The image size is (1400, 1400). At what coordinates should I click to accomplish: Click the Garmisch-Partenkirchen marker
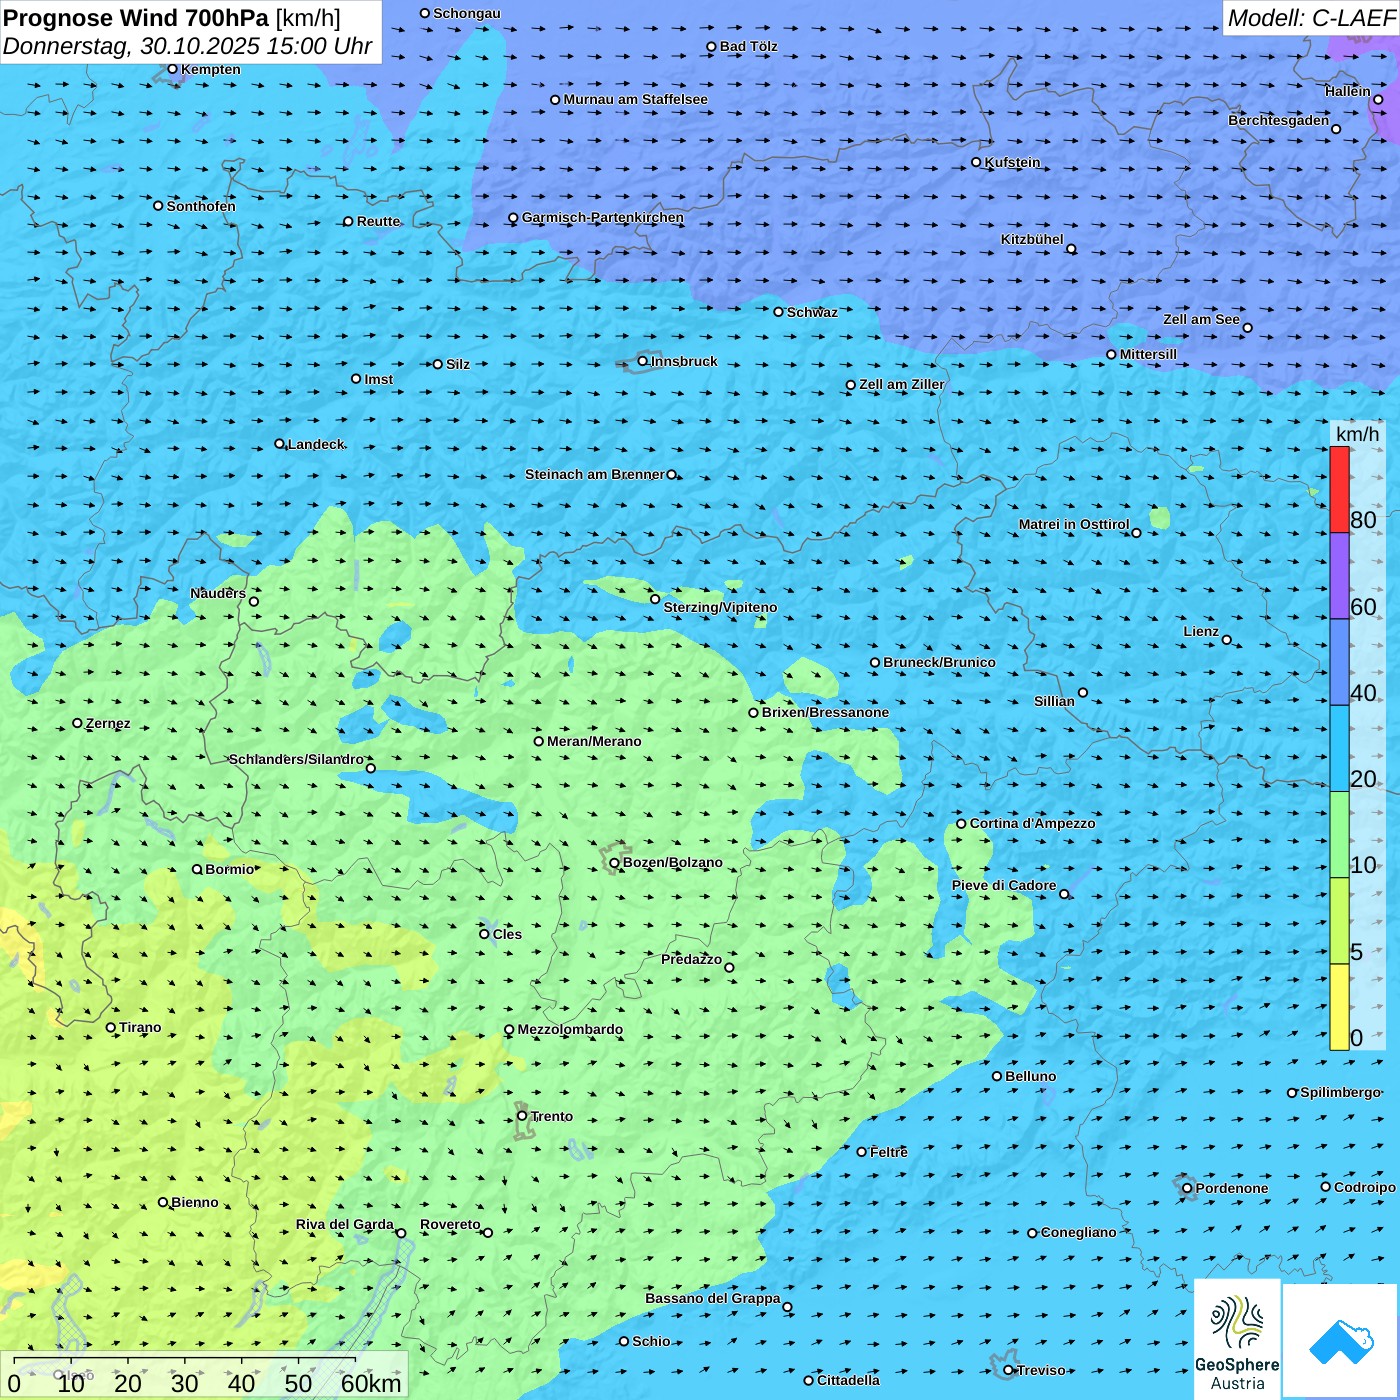[513, 218]
